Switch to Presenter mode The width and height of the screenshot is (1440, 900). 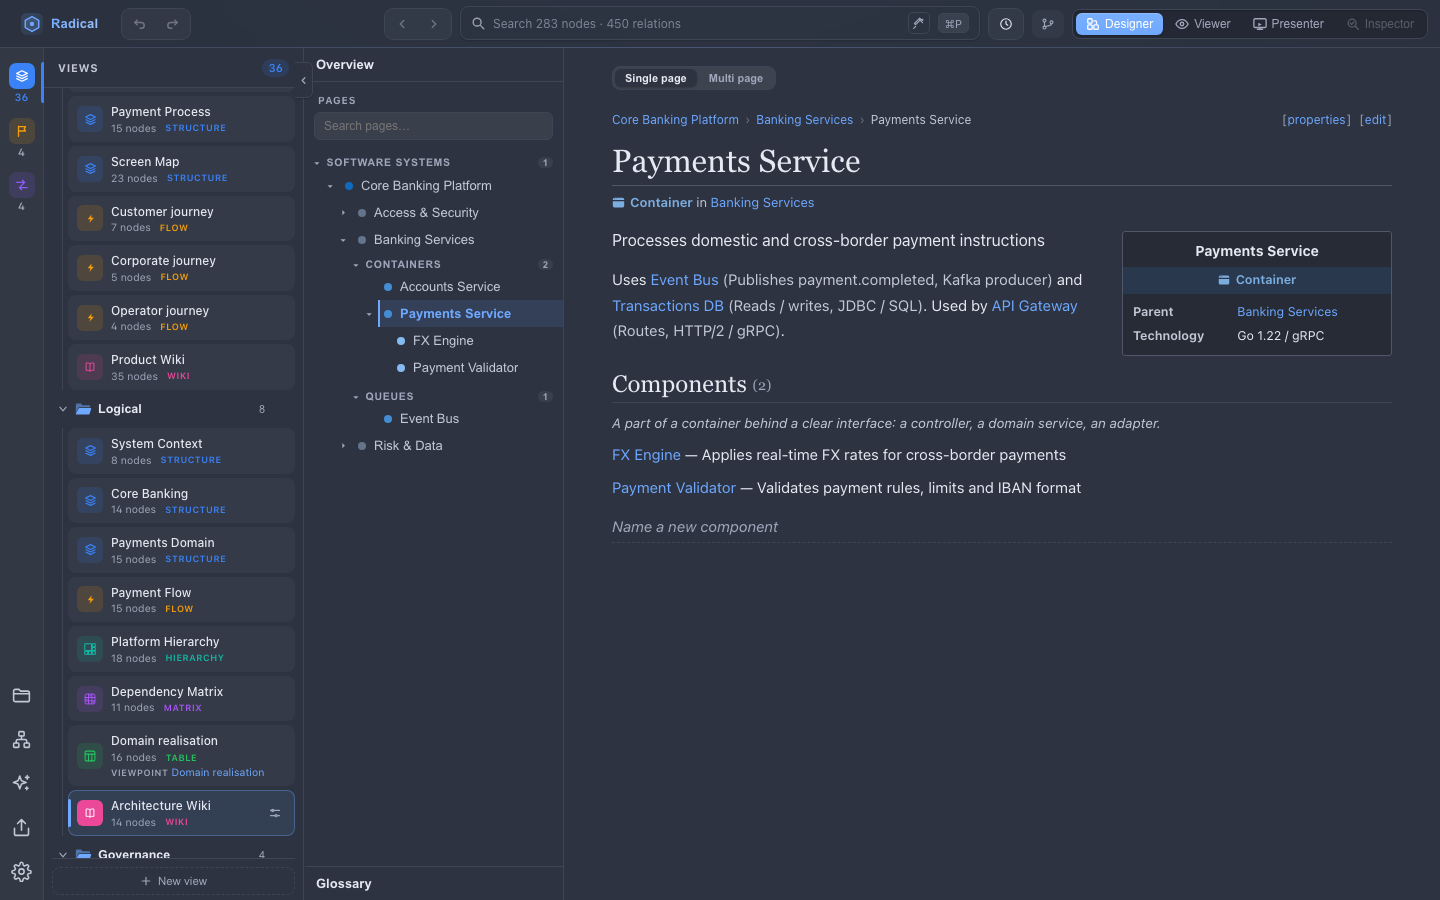coord(1288,24)
